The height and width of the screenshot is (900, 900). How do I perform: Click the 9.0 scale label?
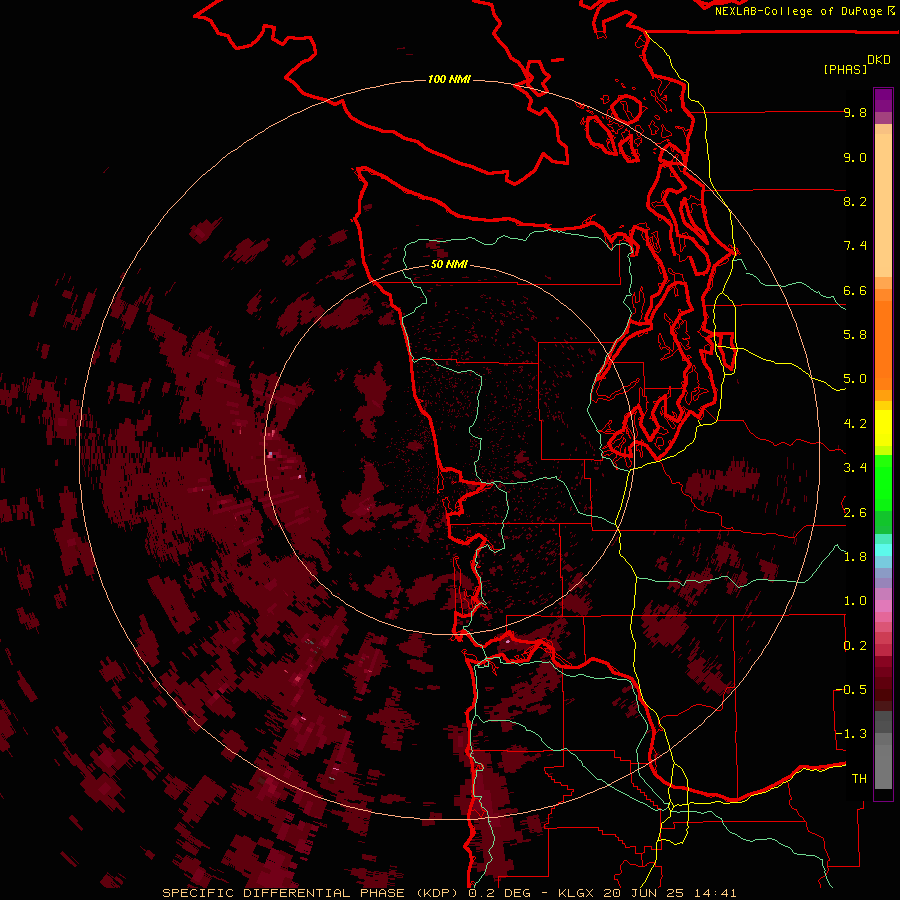coord(855,157)
